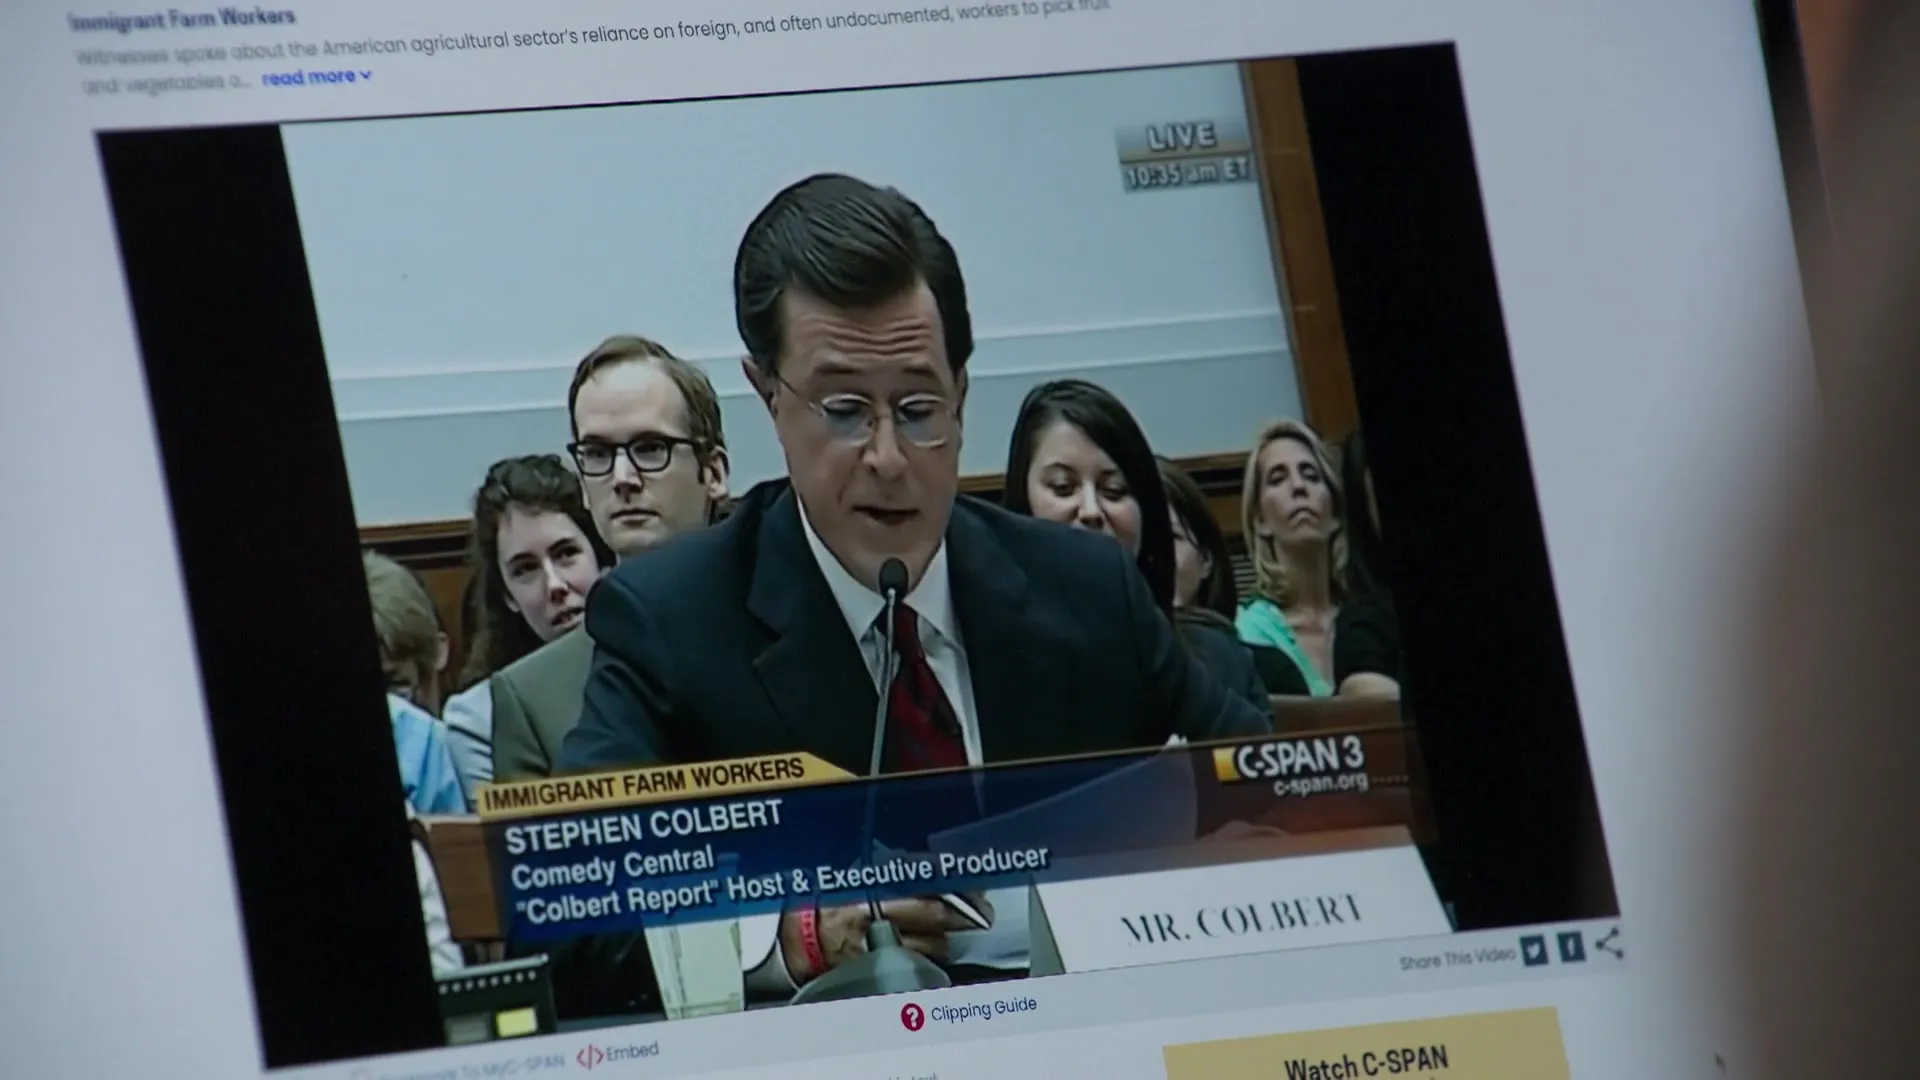Share the video on Twitter
1920x1080 pixels.
click(1534, 949)
